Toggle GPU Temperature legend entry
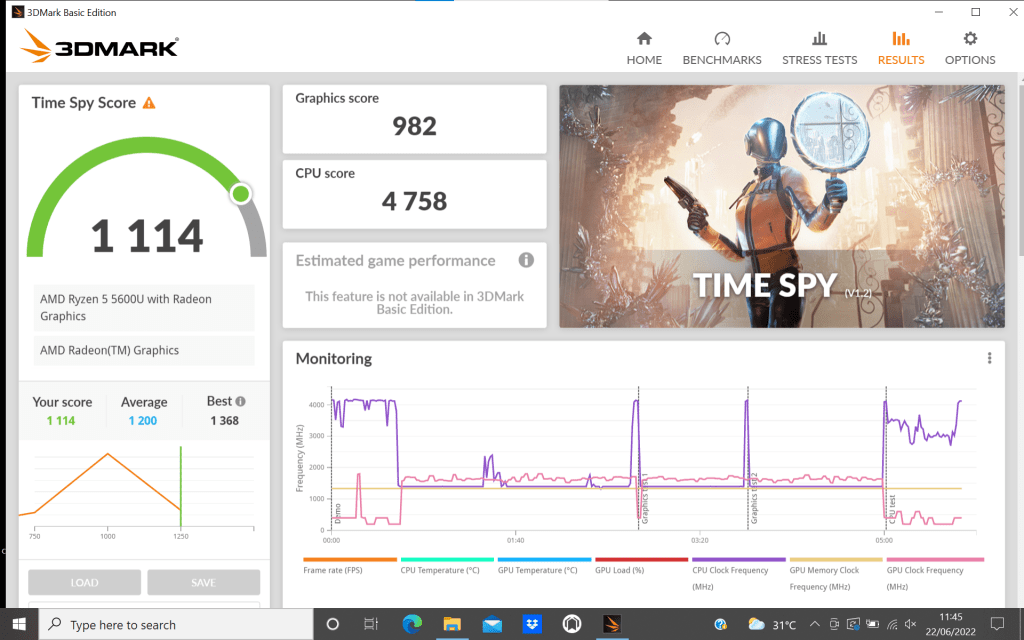The image size is (1024, 640). coord(544,566)
